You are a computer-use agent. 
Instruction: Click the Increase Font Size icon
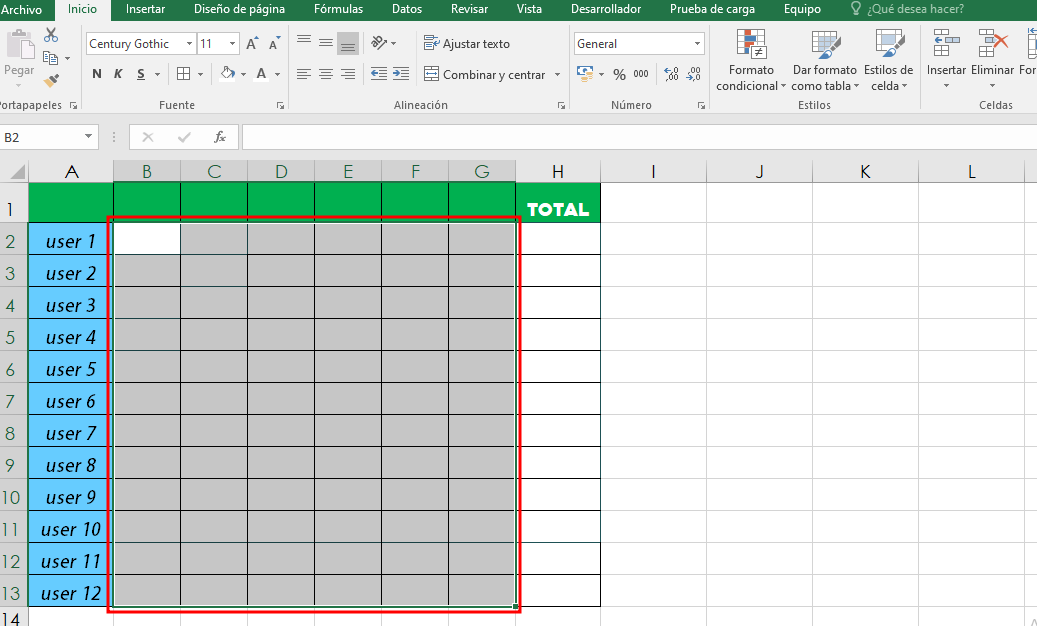253,44
